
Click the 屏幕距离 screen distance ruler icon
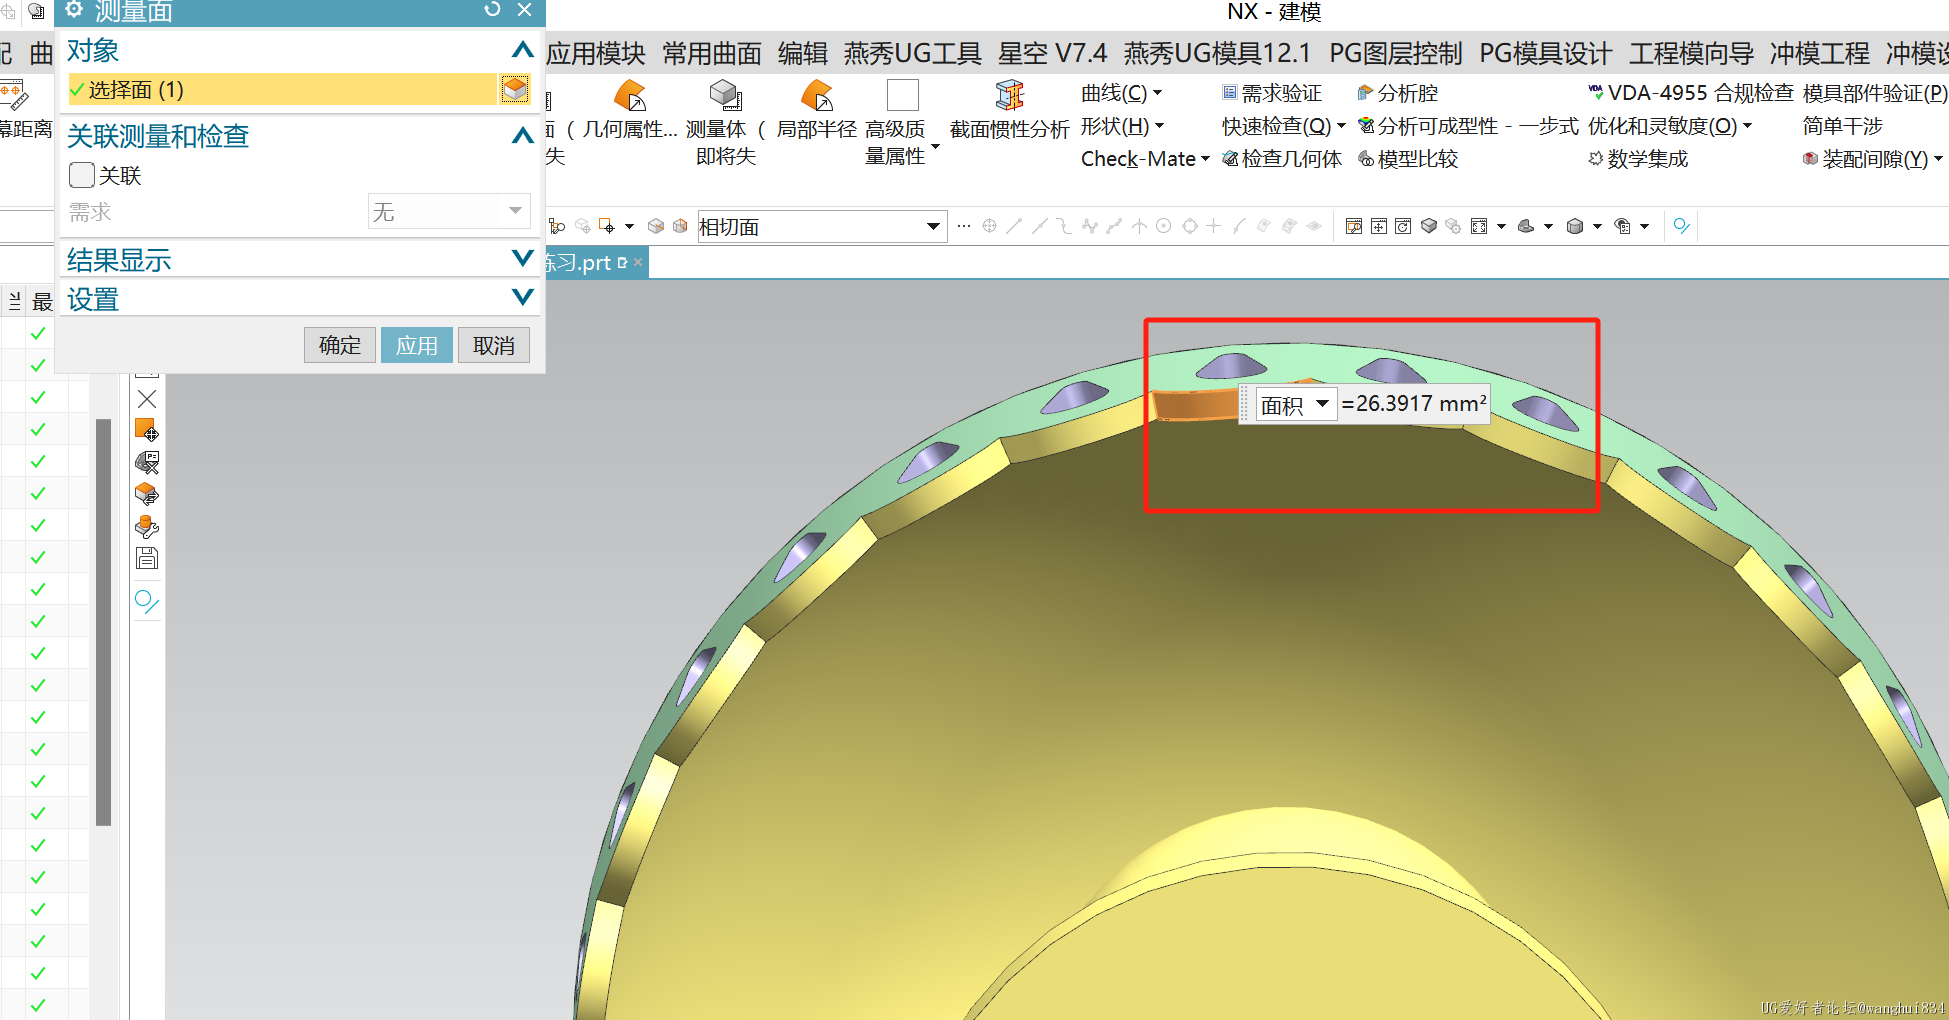[x=14, y=96]
